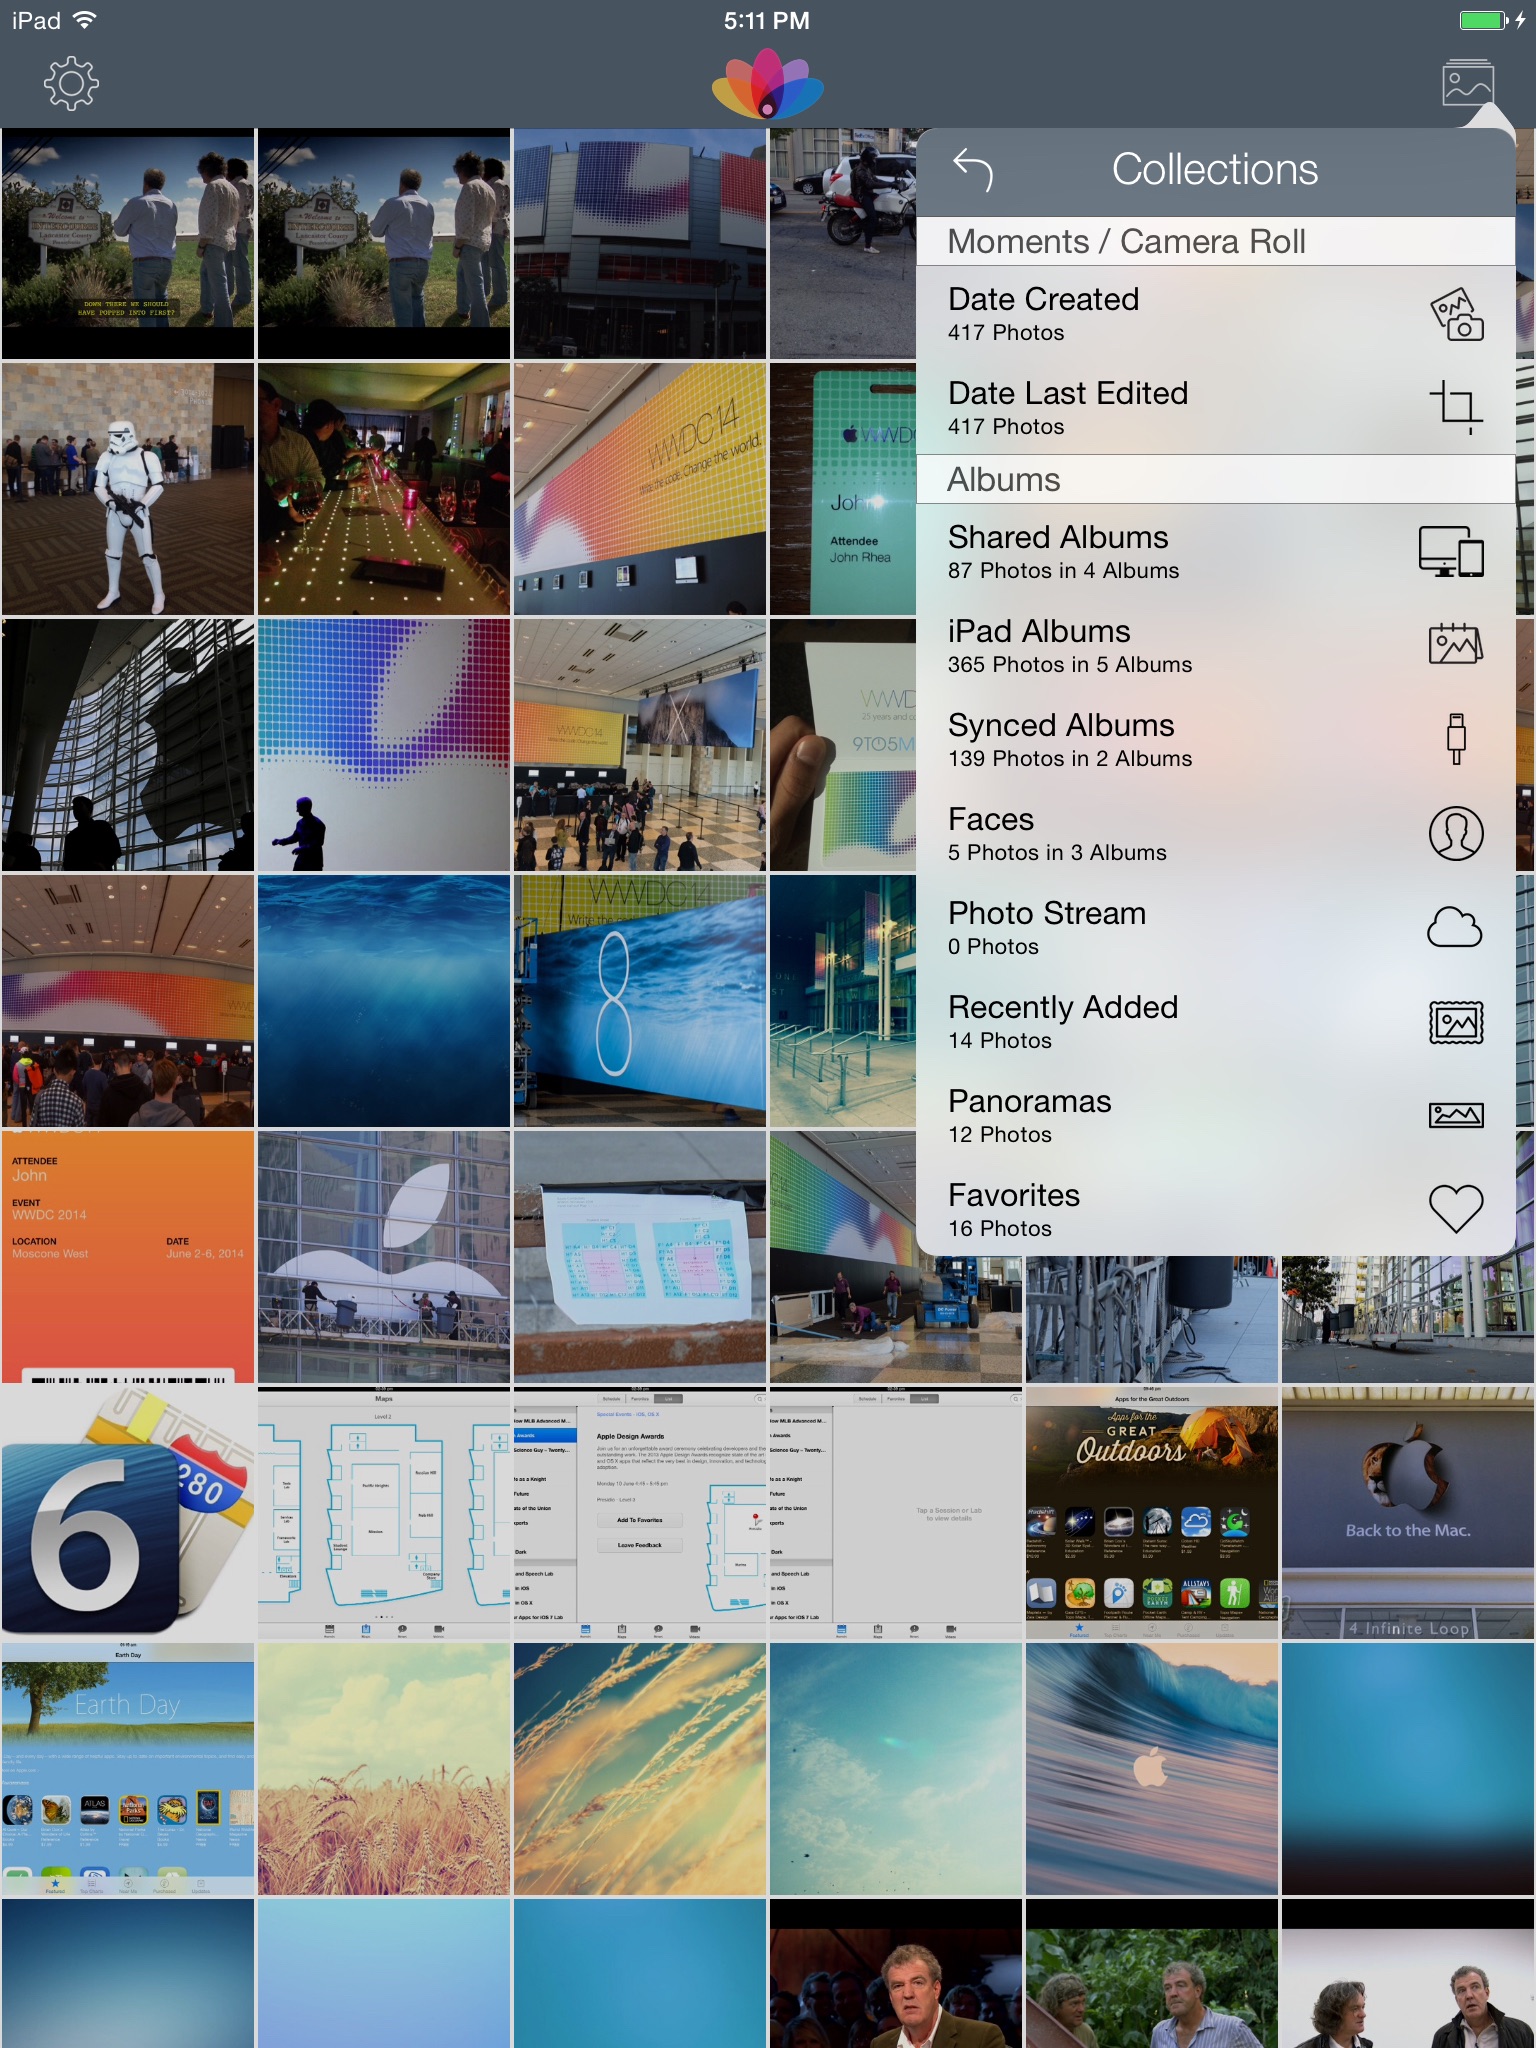The width and height of the screenshot is (1536, 2048).
Task: View the Back to the Mac photo
Action: pos(1407,1512)
